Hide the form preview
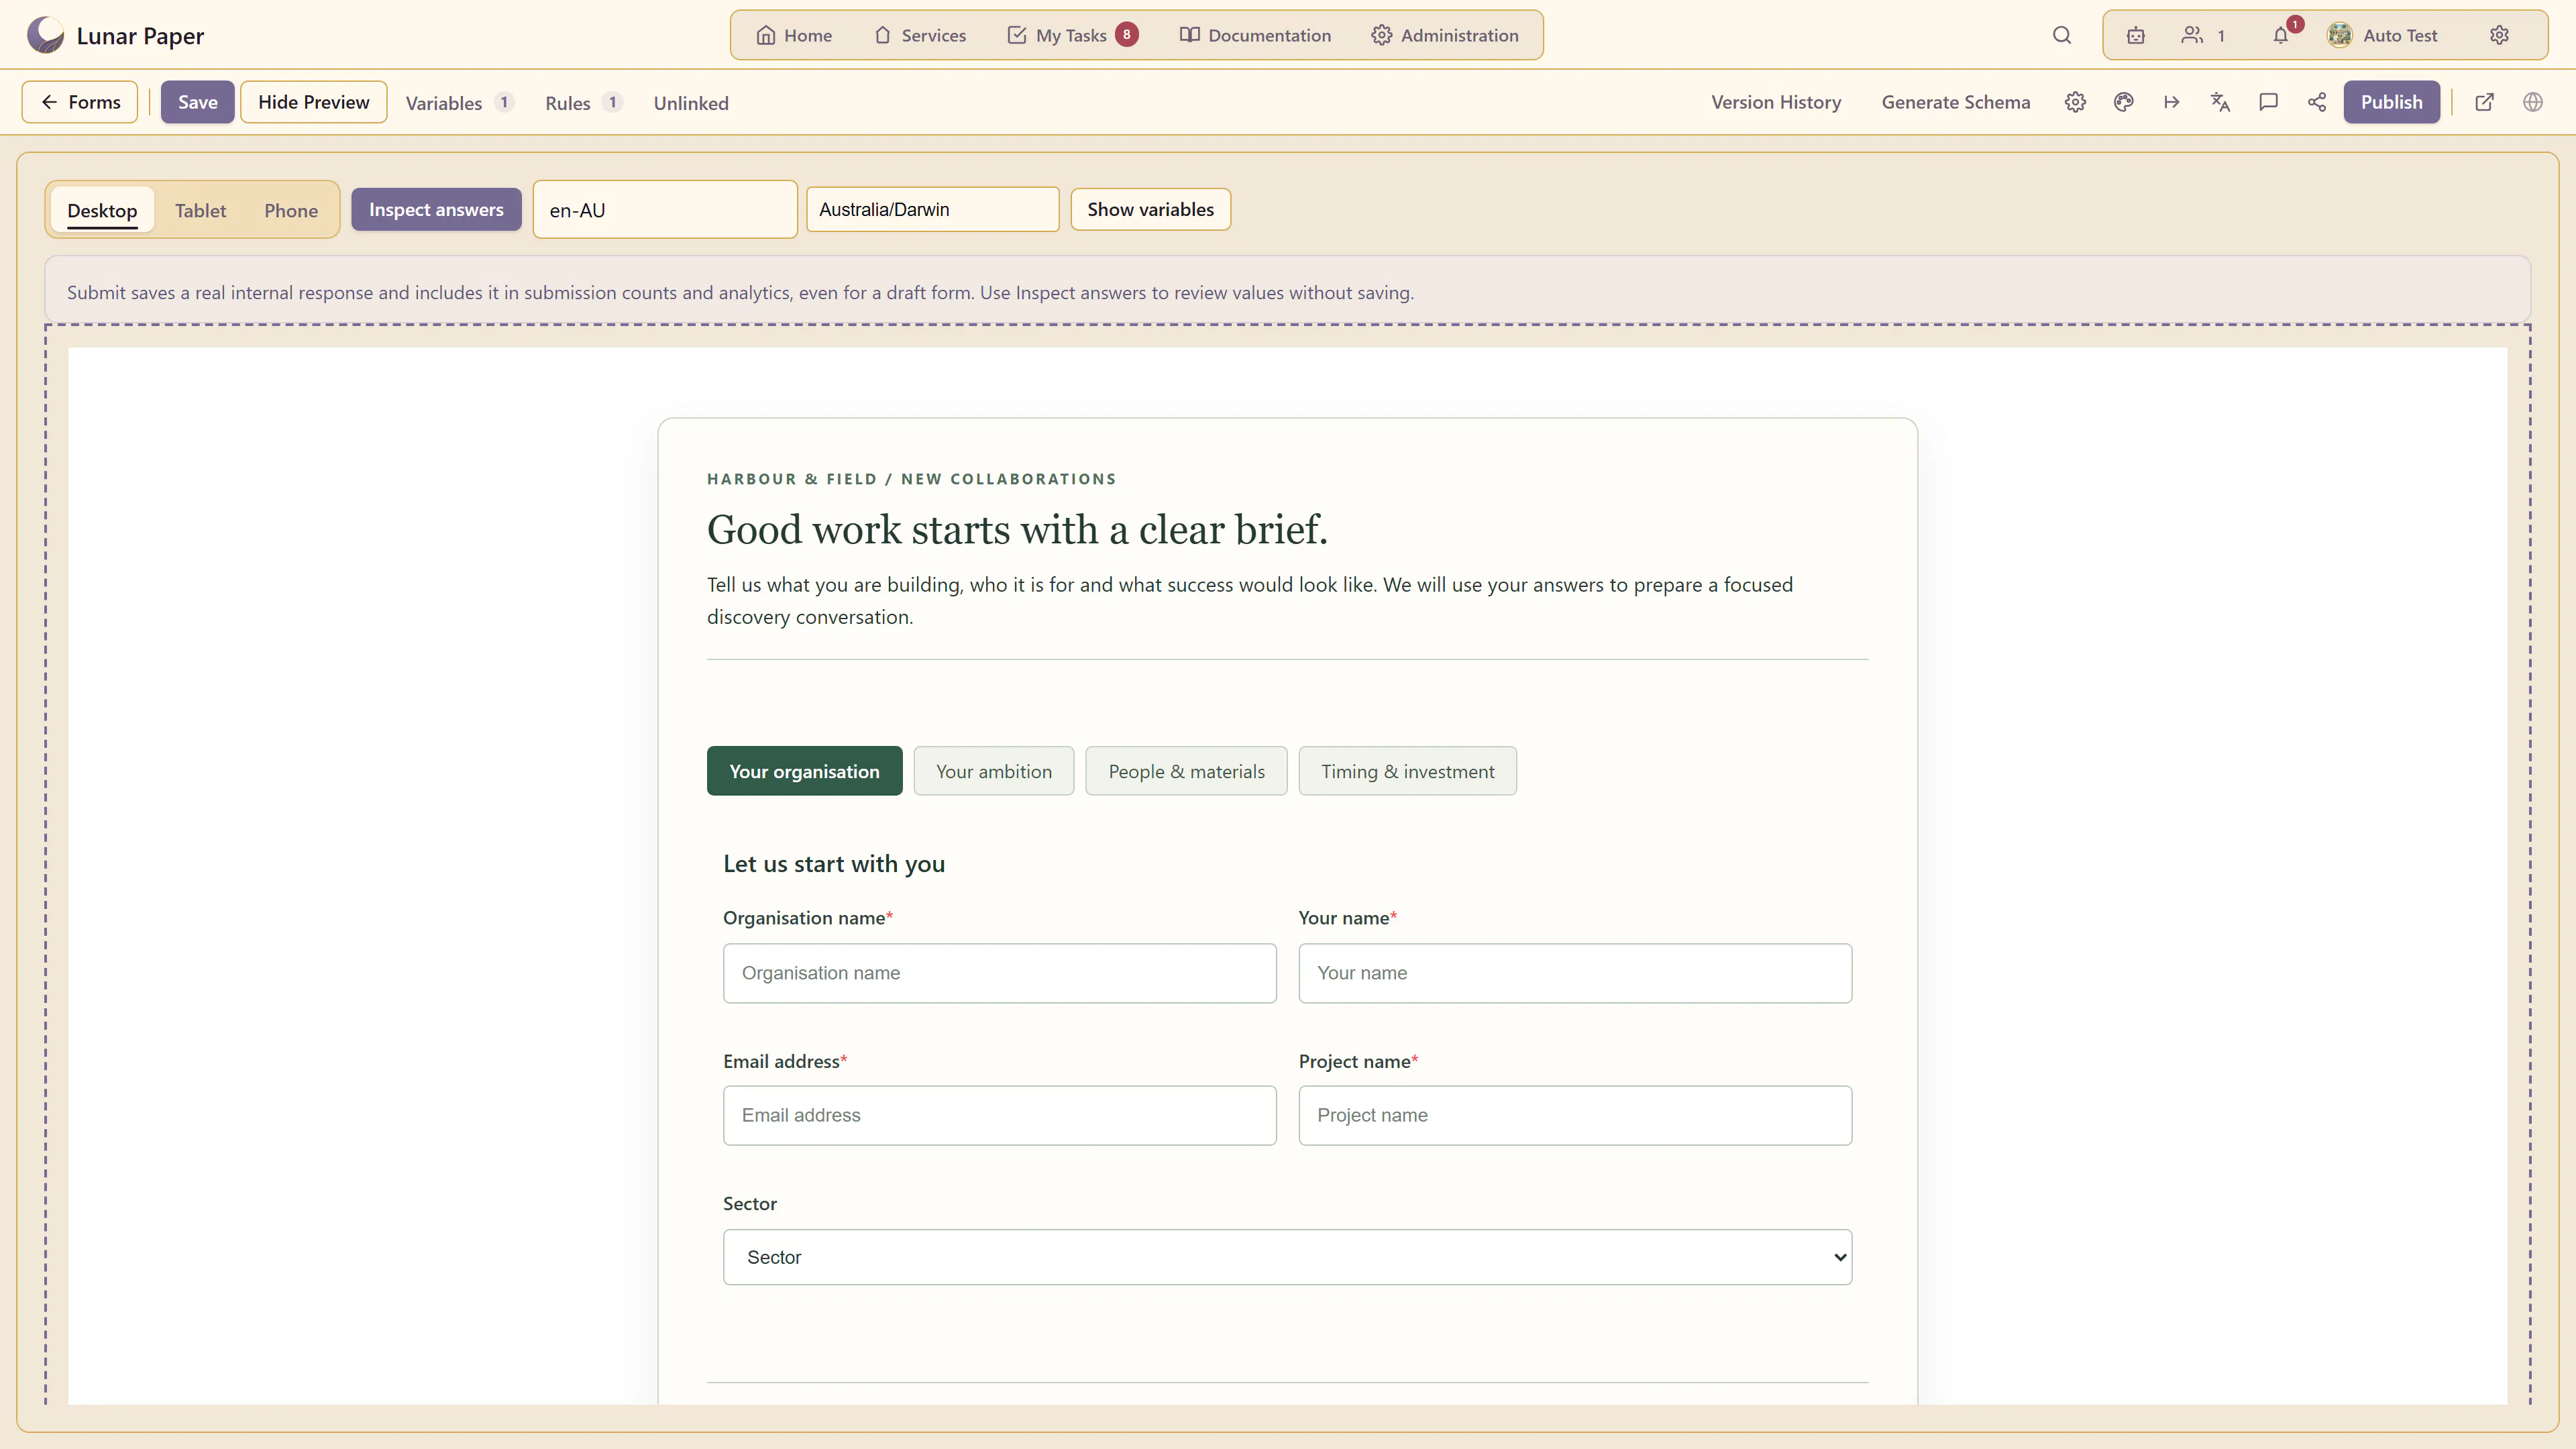 (x=314, y=102)
